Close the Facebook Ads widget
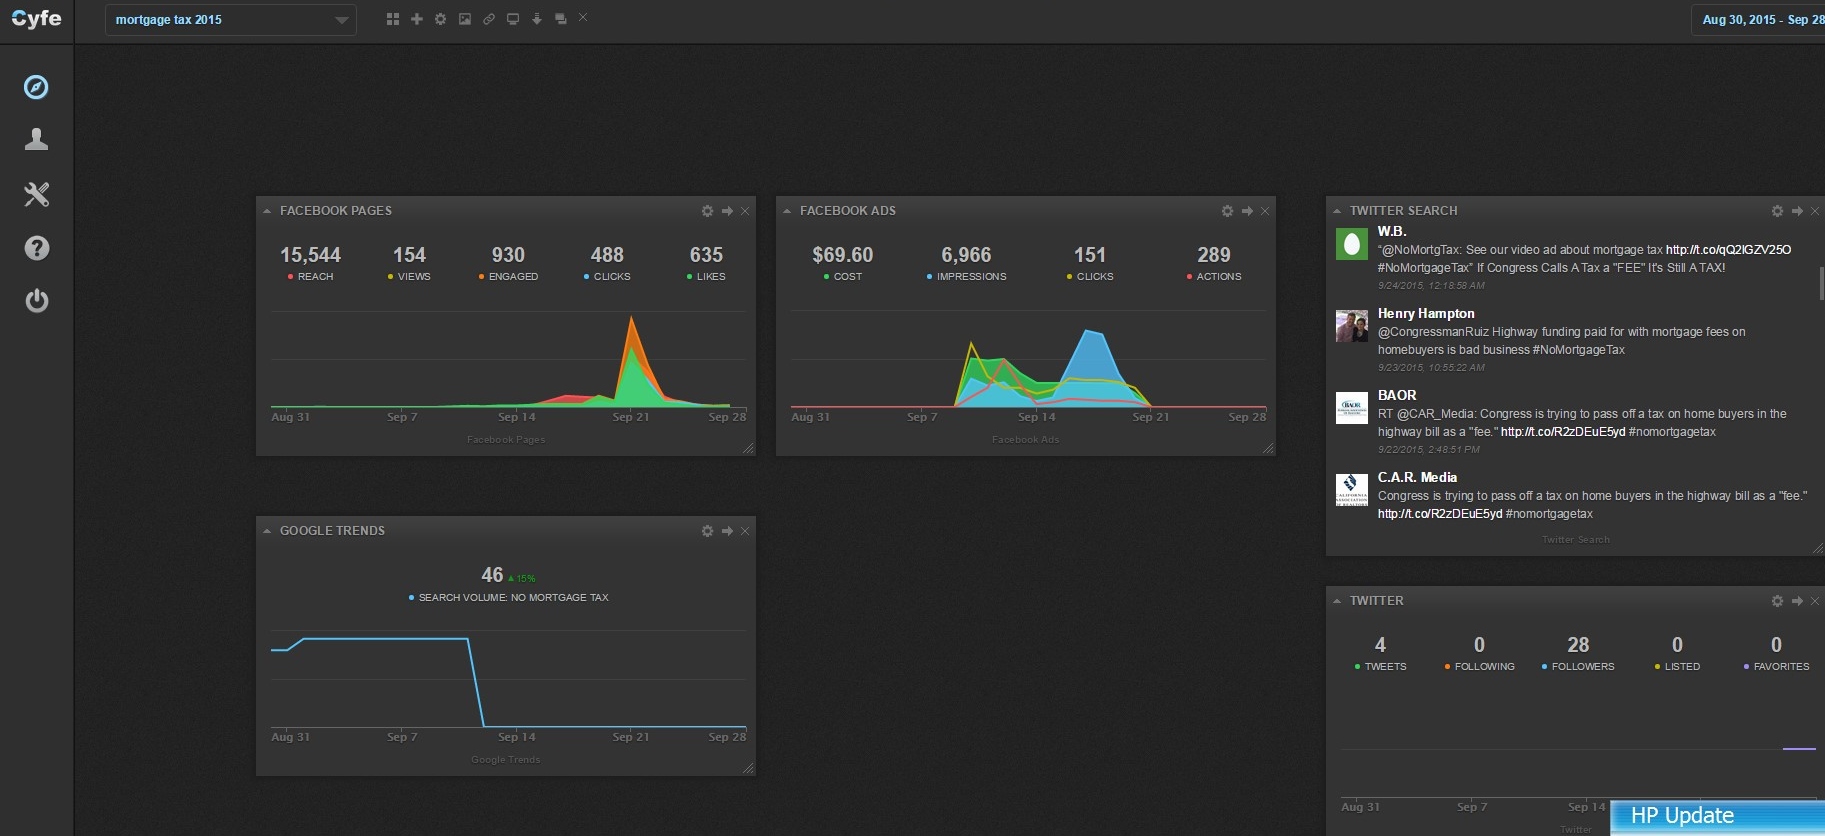Image resolution: width=1825 pixels, height=836 pixels. (x=1265, y=211)
